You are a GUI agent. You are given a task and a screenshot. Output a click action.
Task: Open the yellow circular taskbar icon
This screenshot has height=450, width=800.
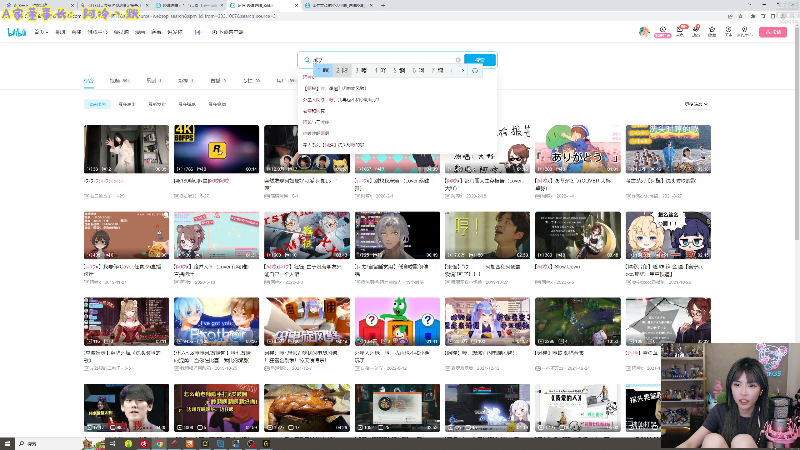pyautogui.click(x=128, y=444)
